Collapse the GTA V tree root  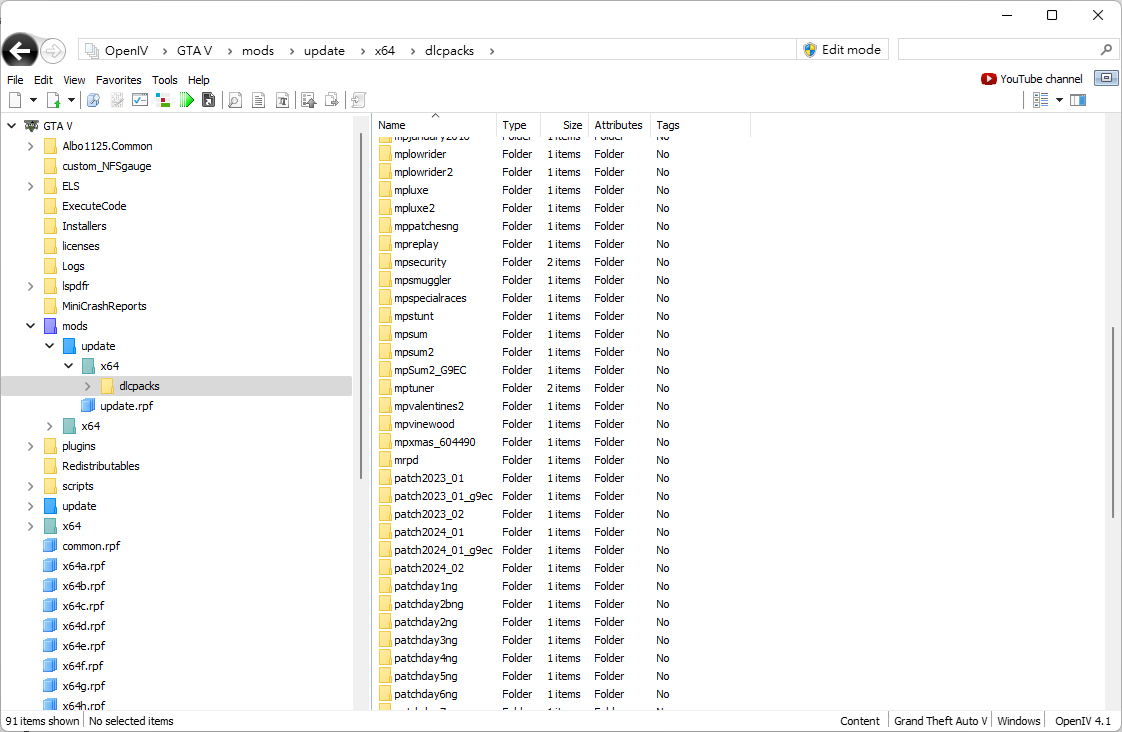click(11, 126)
